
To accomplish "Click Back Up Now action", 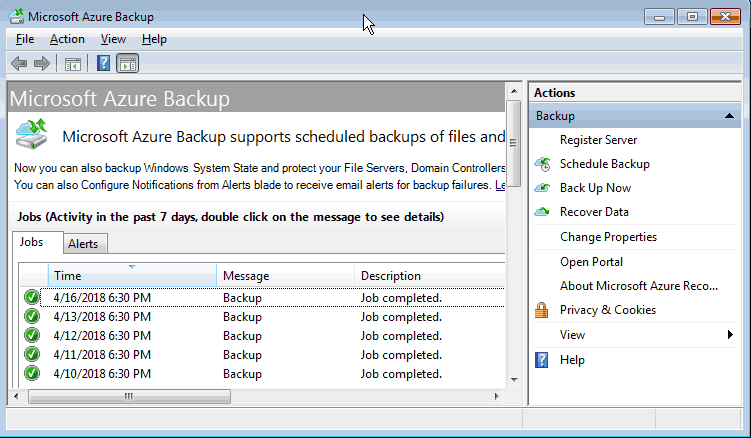I will tap(595, 188).
